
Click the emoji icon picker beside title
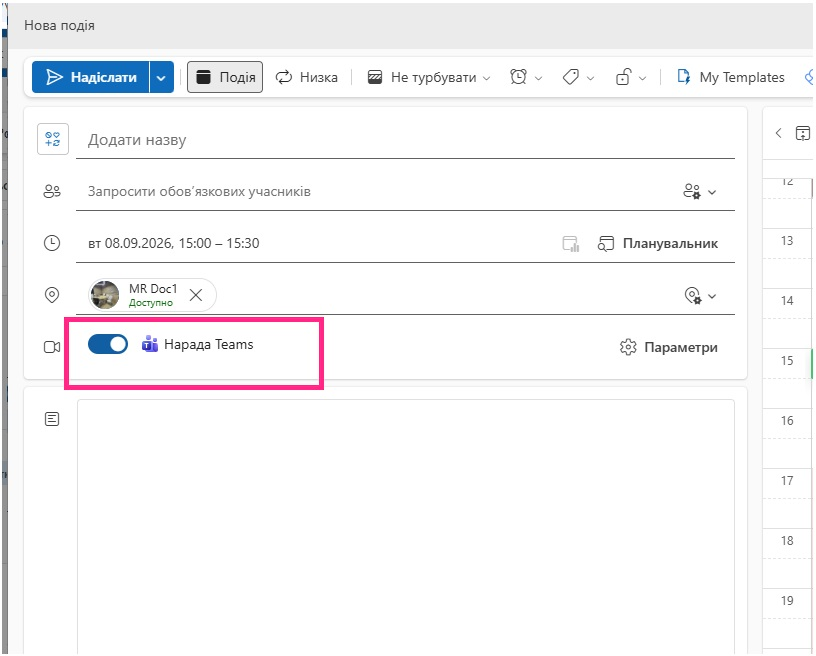coord(53,139)
